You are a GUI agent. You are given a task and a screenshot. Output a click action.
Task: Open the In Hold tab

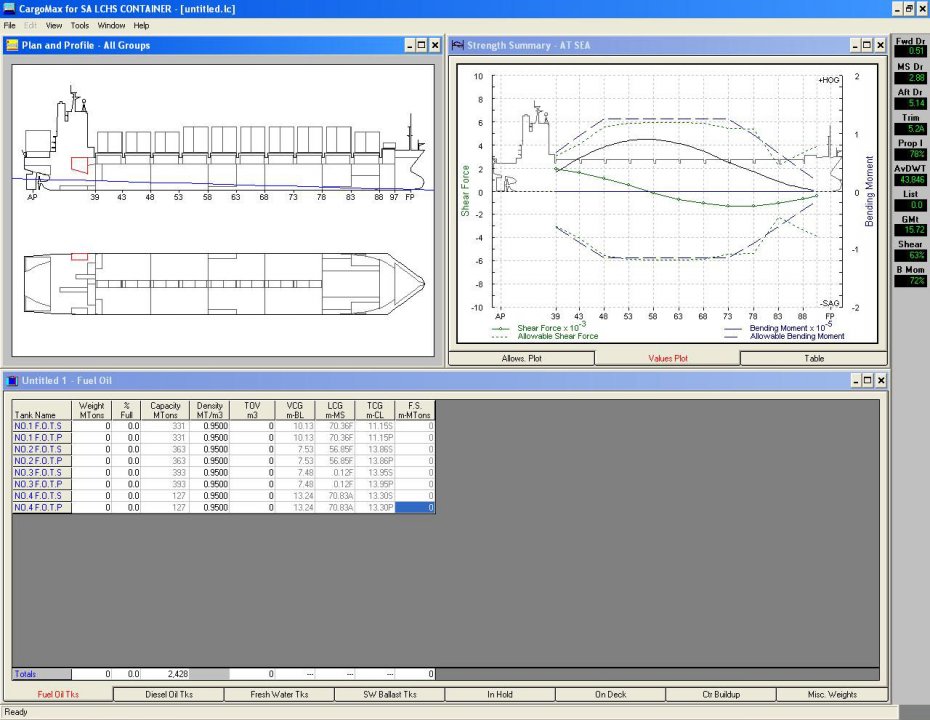click(x=500, y=694)
